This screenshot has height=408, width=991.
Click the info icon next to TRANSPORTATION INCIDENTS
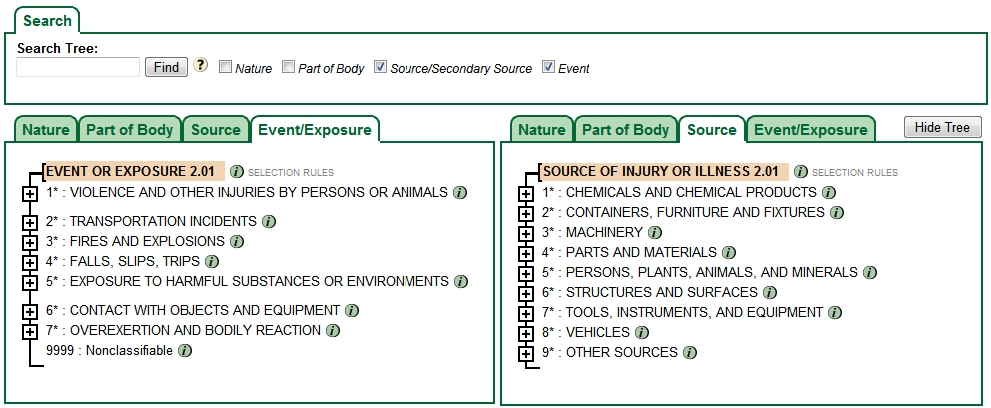click(269, 221)
